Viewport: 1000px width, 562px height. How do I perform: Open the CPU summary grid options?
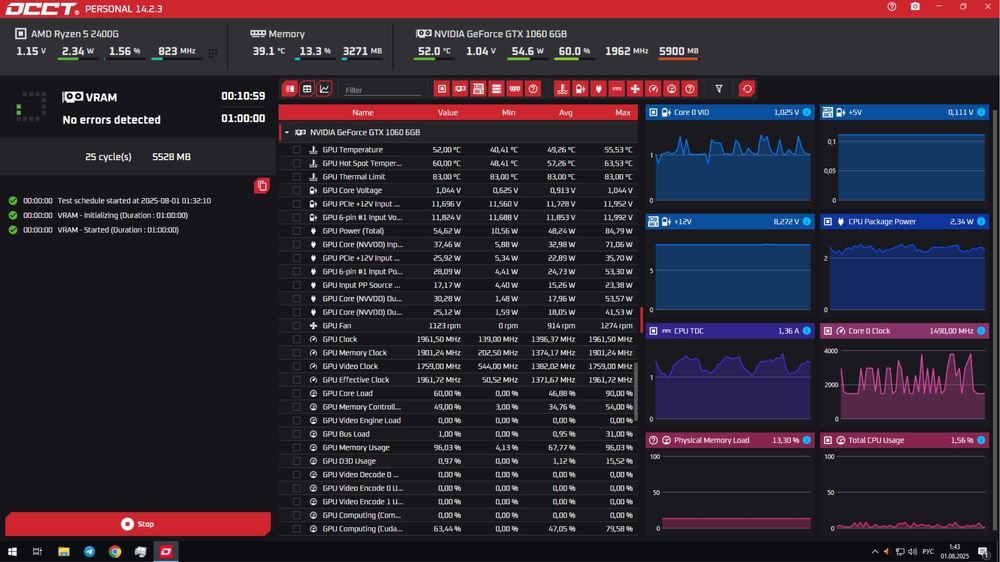click(x=212, y=53)
